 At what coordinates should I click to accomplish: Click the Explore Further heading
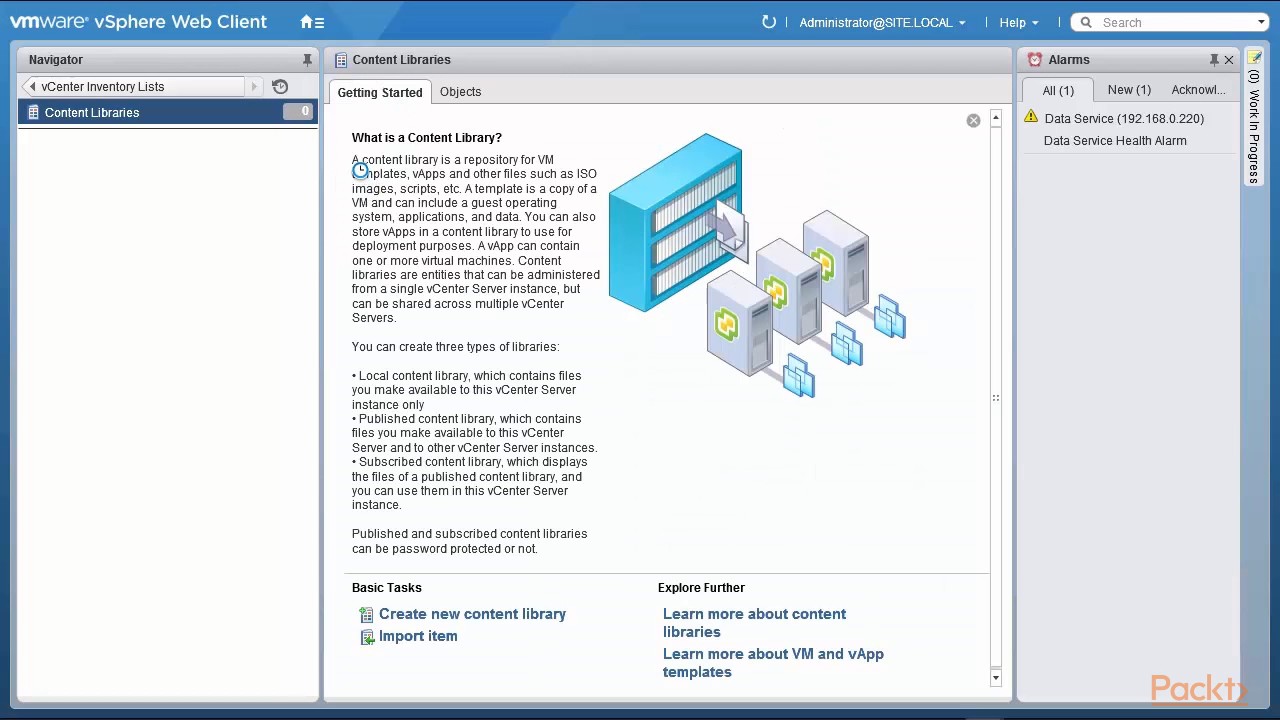701,588
